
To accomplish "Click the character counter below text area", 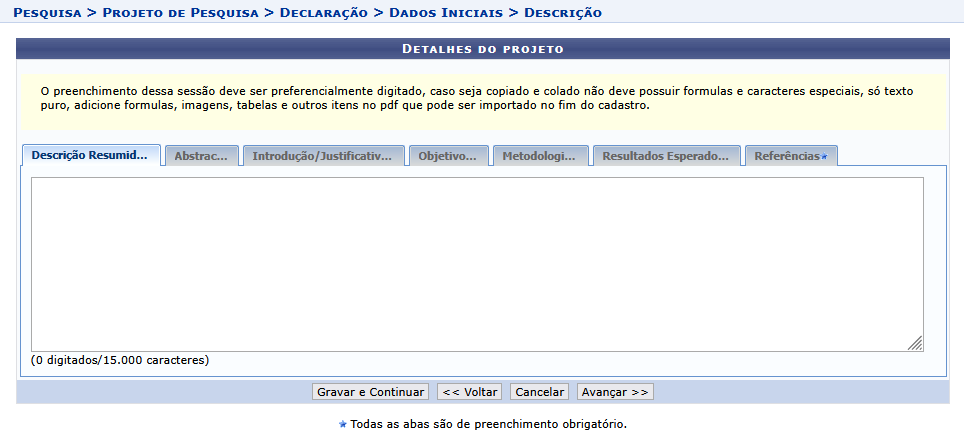I will [x=120, y=359].
